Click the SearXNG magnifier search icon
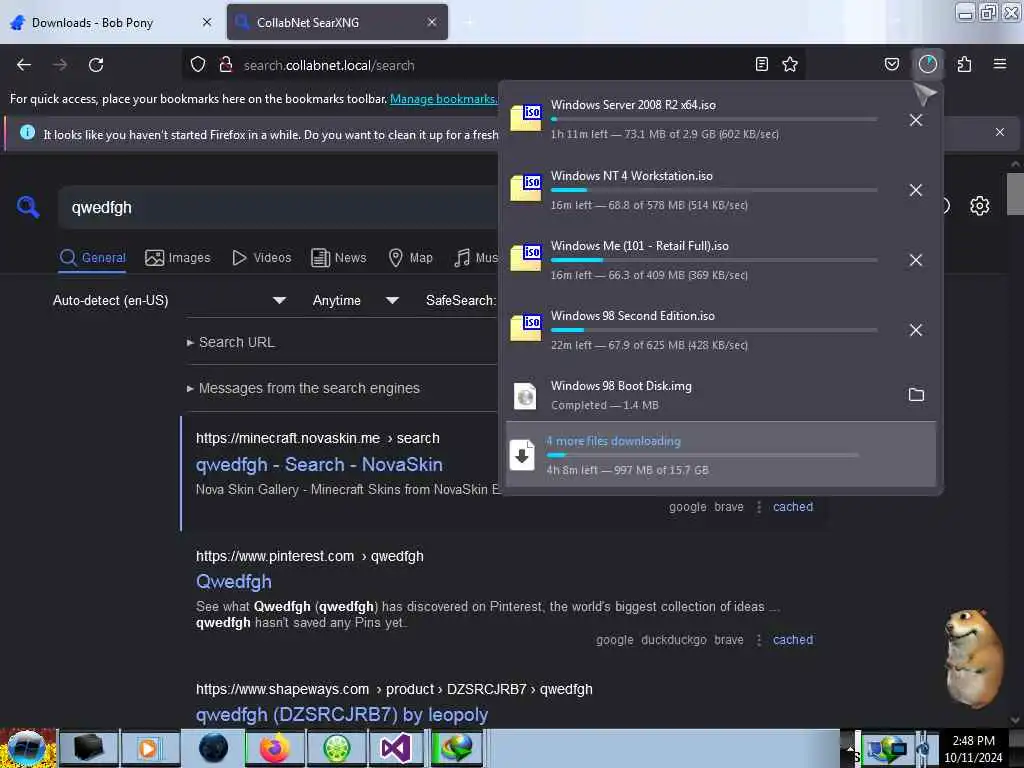Screen dimensions: 1024x768 [28, 207]
